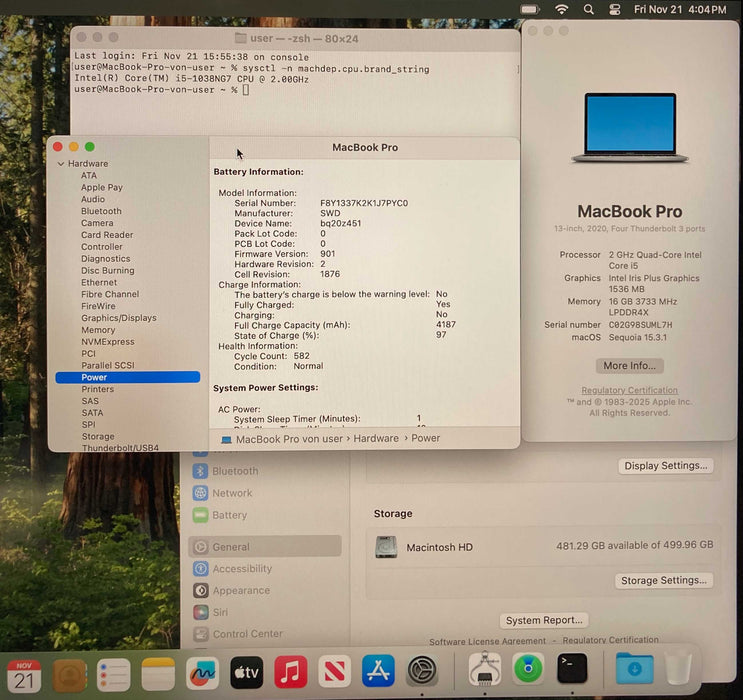Switch to Terminal via the Dock icon
Viewport: 743px width, 700px height.
point(572,668)
